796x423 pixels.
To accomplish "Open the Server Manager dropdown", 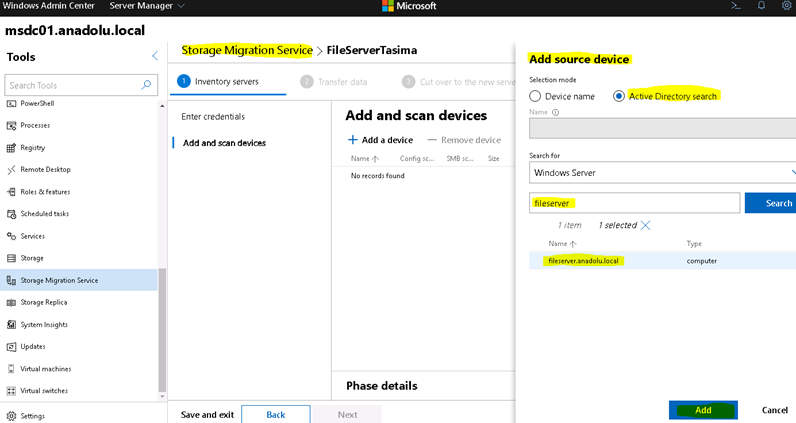I will [x=147, y=6].
